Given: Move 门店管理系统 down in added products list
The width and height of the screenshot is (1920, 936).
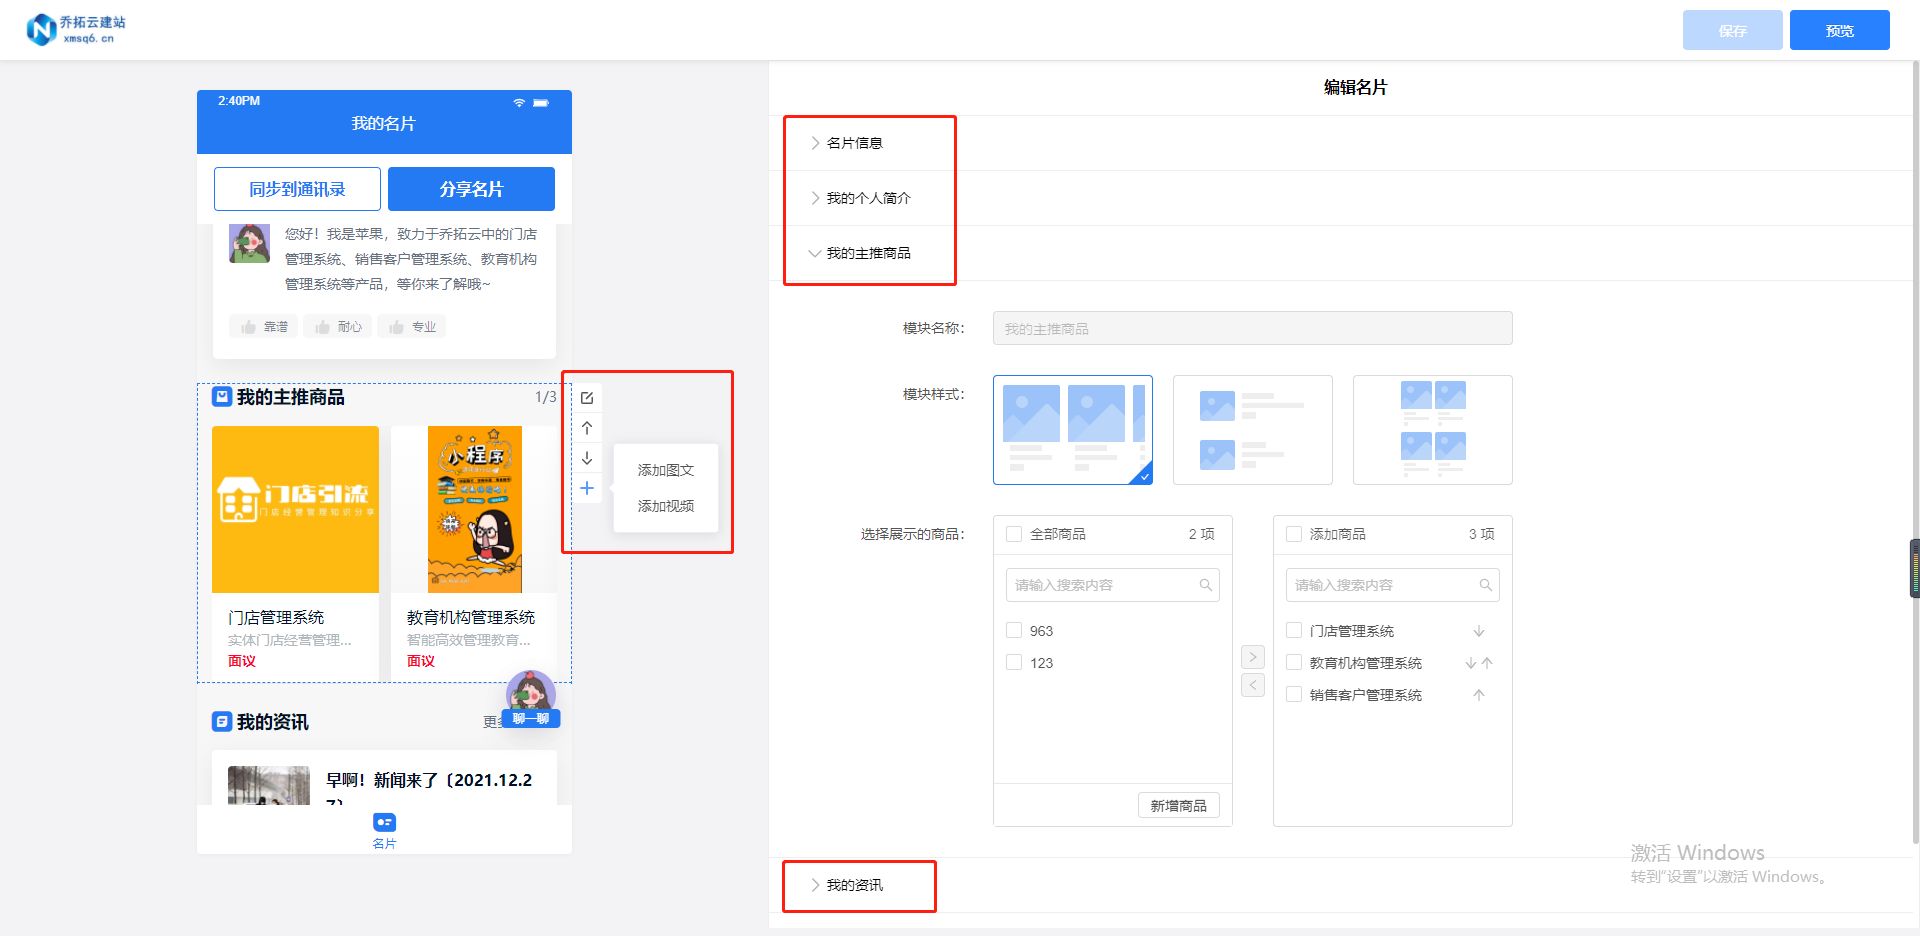Looking at the screenshot, I should 1479,631.
